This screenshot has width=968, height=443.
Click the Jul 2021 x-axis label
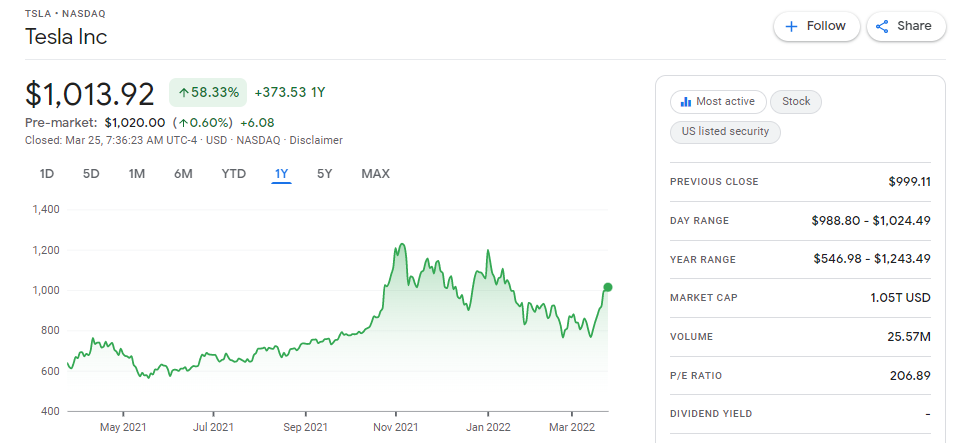pos(214,427)
